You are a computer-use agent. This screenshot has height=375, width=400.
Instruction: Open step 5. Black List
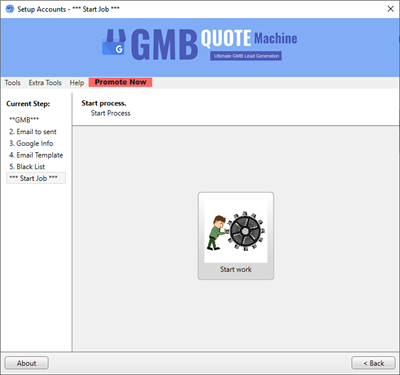(27, 167)
